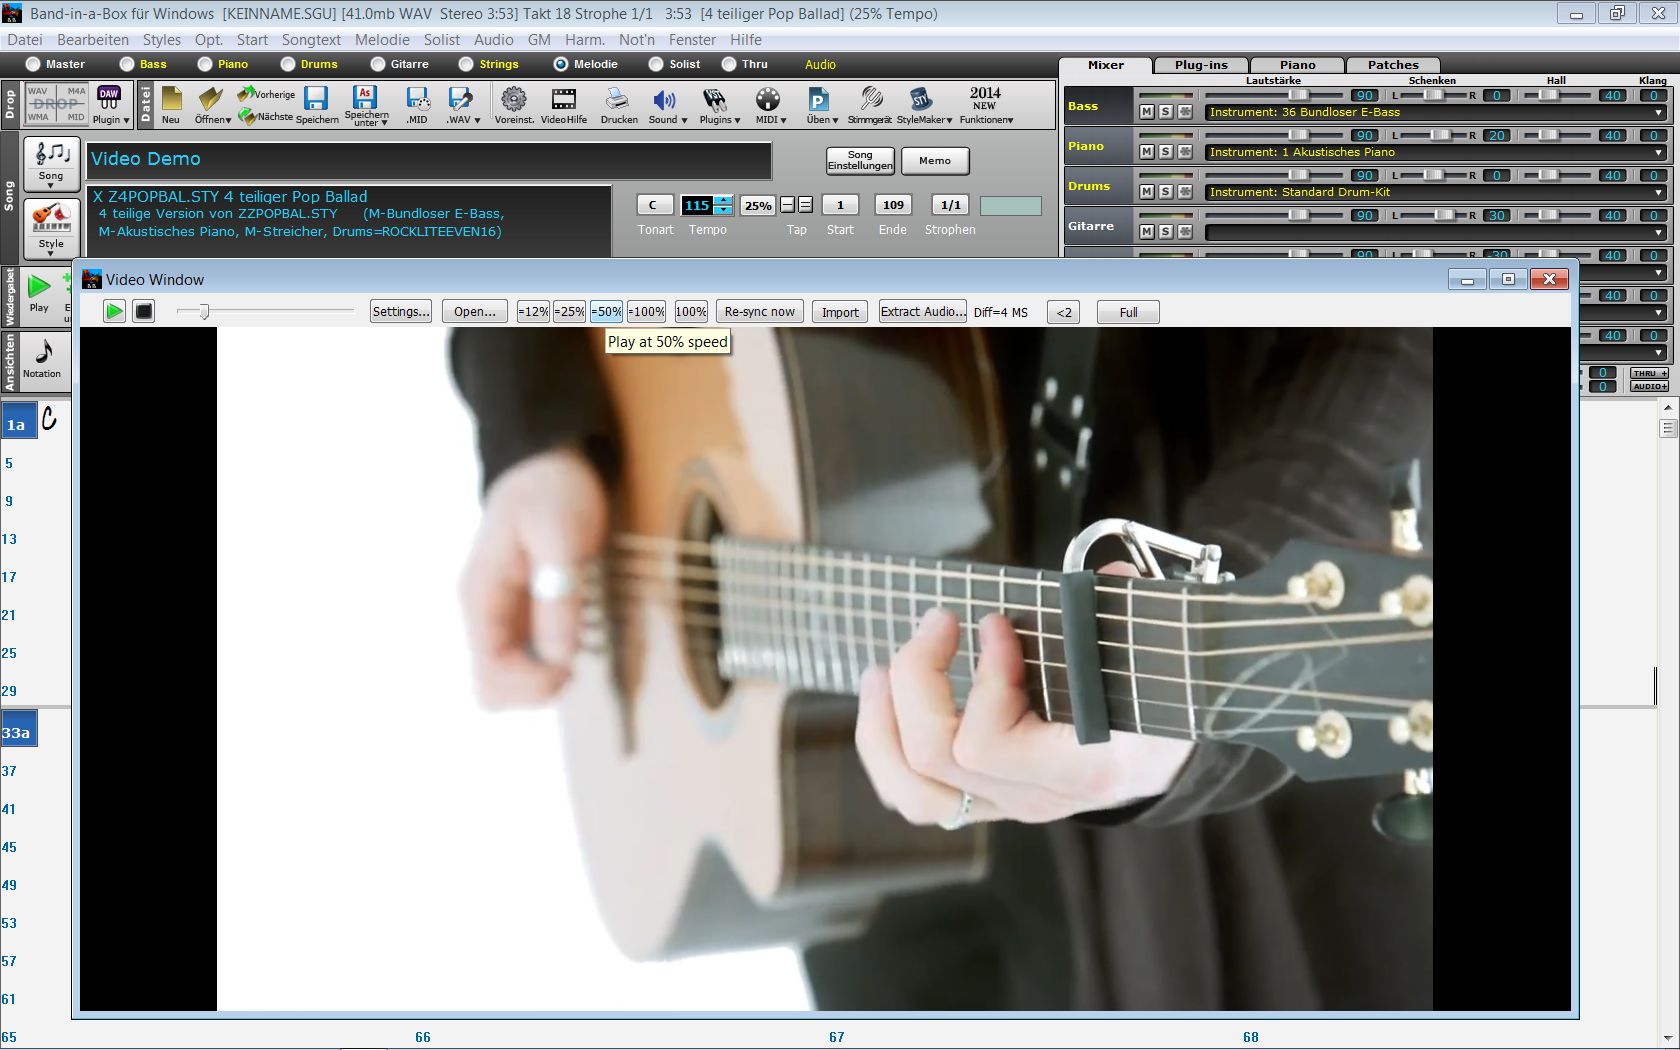Viewport: 1680px width, 1050px height.
Task: Click the Drucken print icon
Action: (618, 100)
